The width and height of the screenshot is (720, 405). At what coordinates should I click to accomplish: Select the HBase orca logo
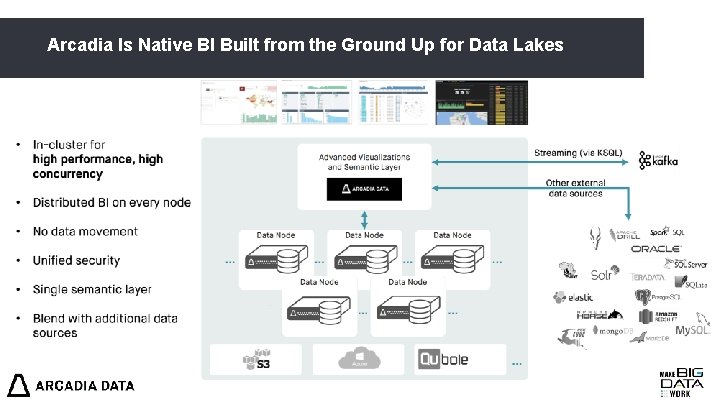600,315
